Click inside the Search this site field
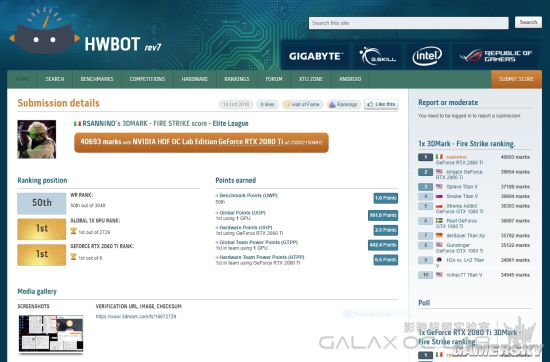Image resolution: width=550 pixels, height=362 pixels. pyautogui.click(x=409, y=23)
